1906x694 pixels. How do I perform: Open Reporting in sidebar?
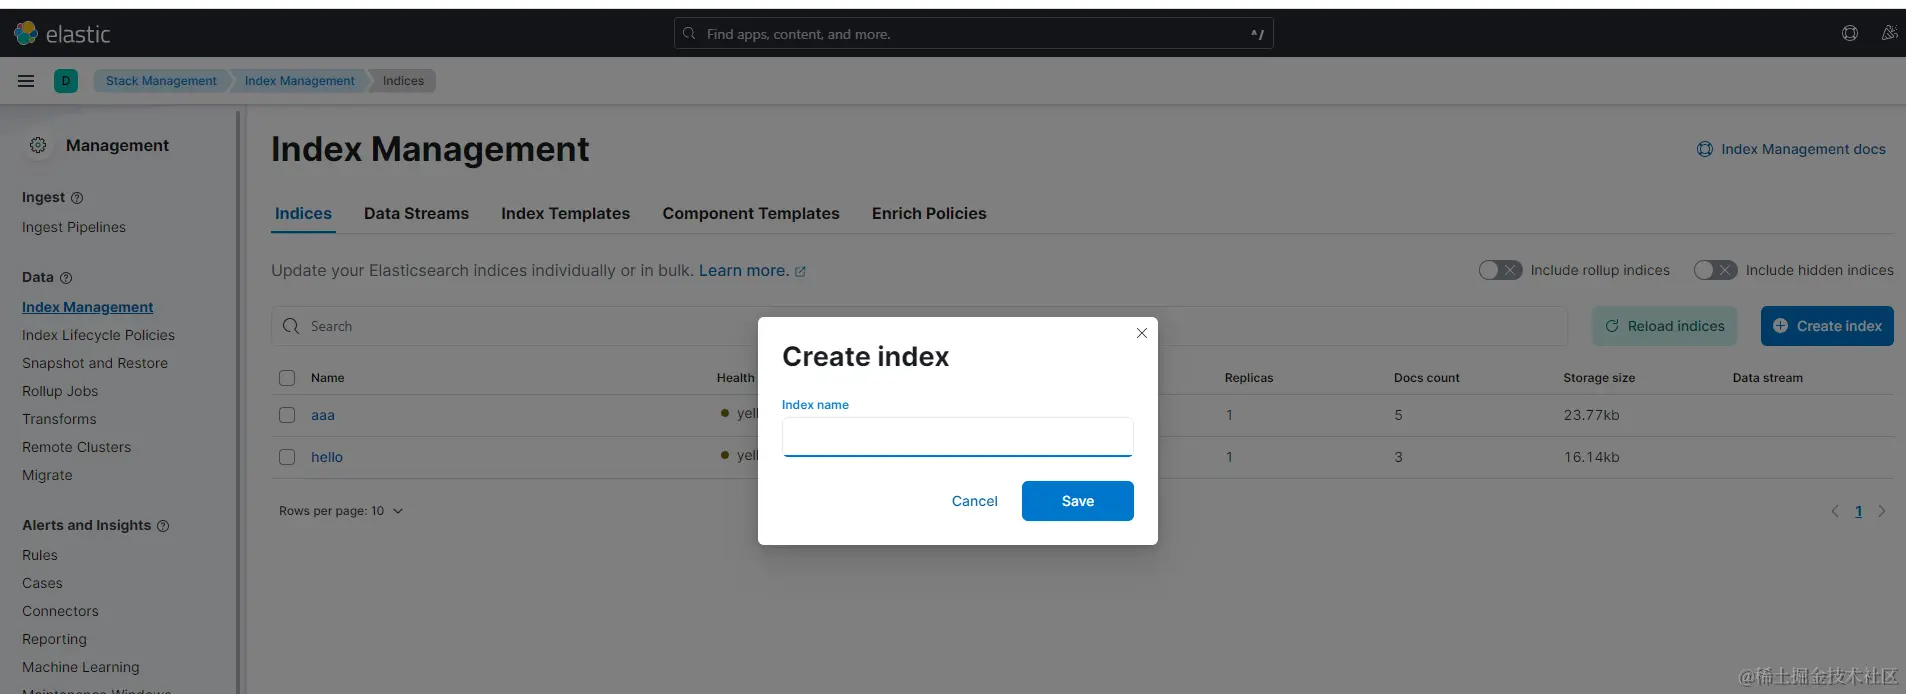(x=54, y=639)
